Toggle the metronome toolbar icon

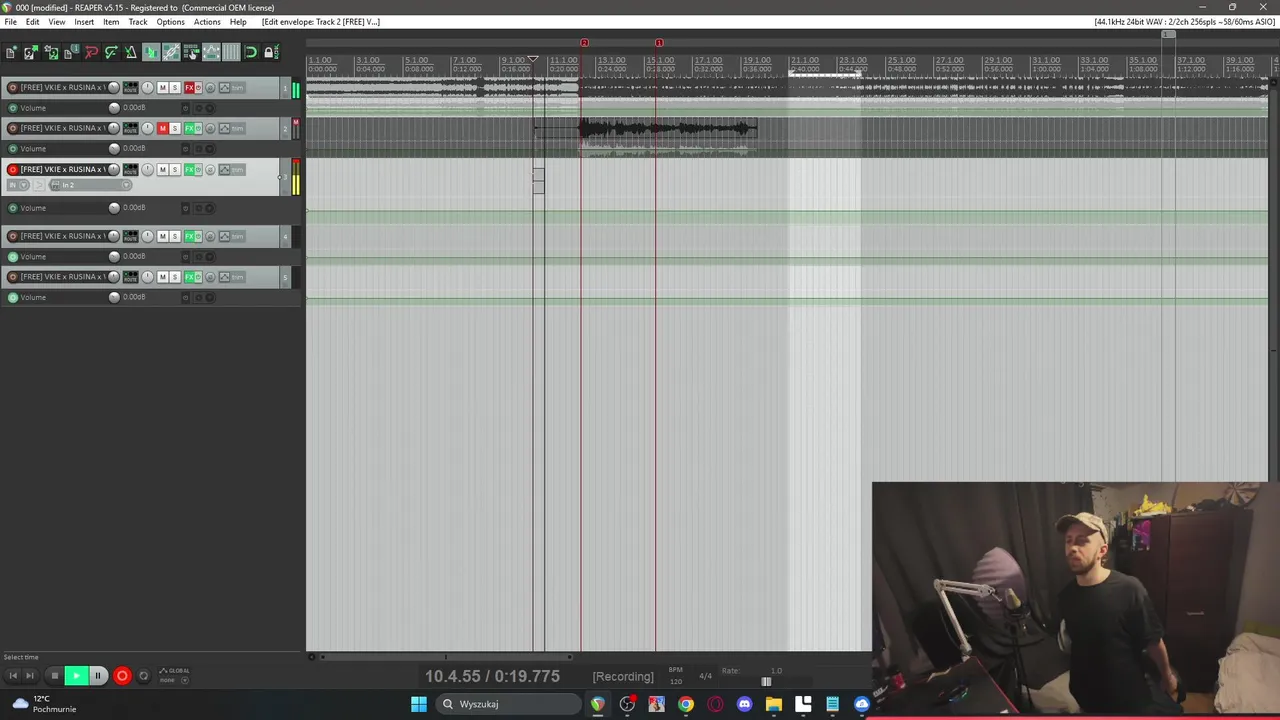click(x=130, y=52)
